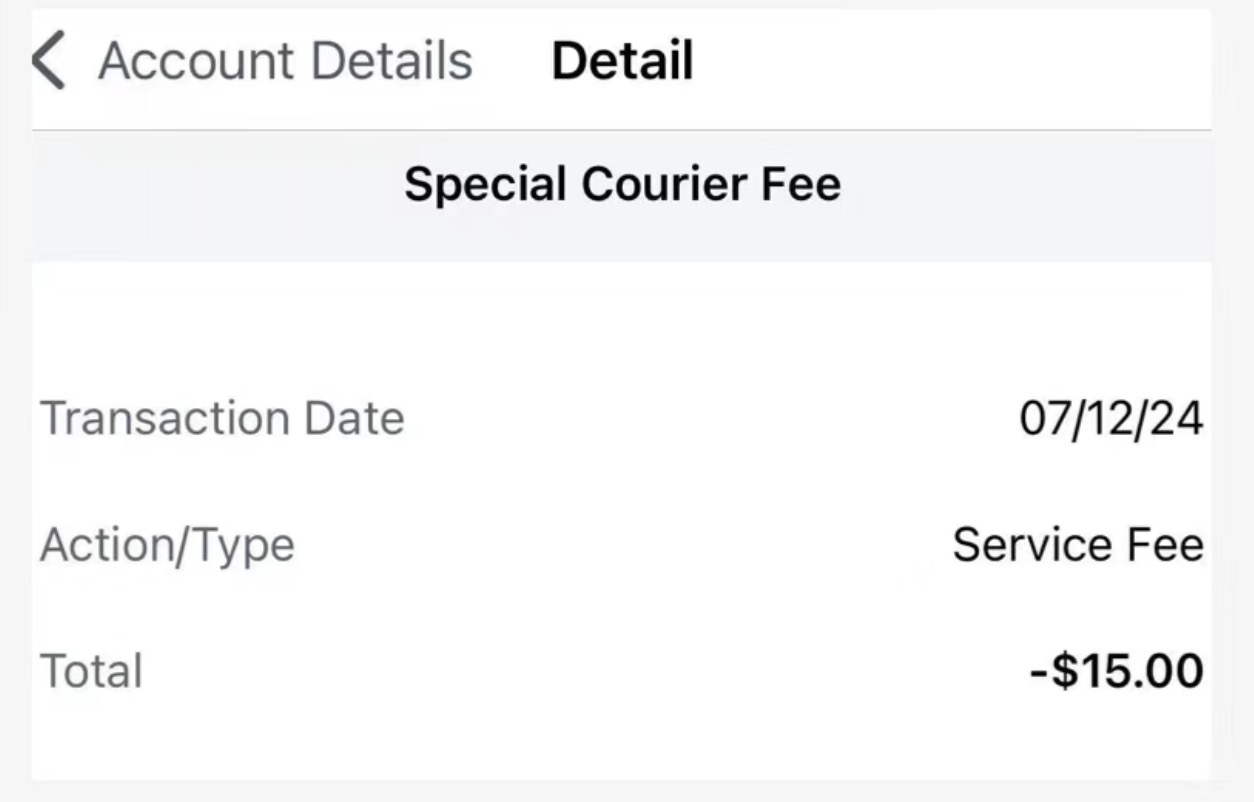Tap blank space between Account Details and Detail
Viewport: 1254px width, 802px height.
click(x=512, y=61)
